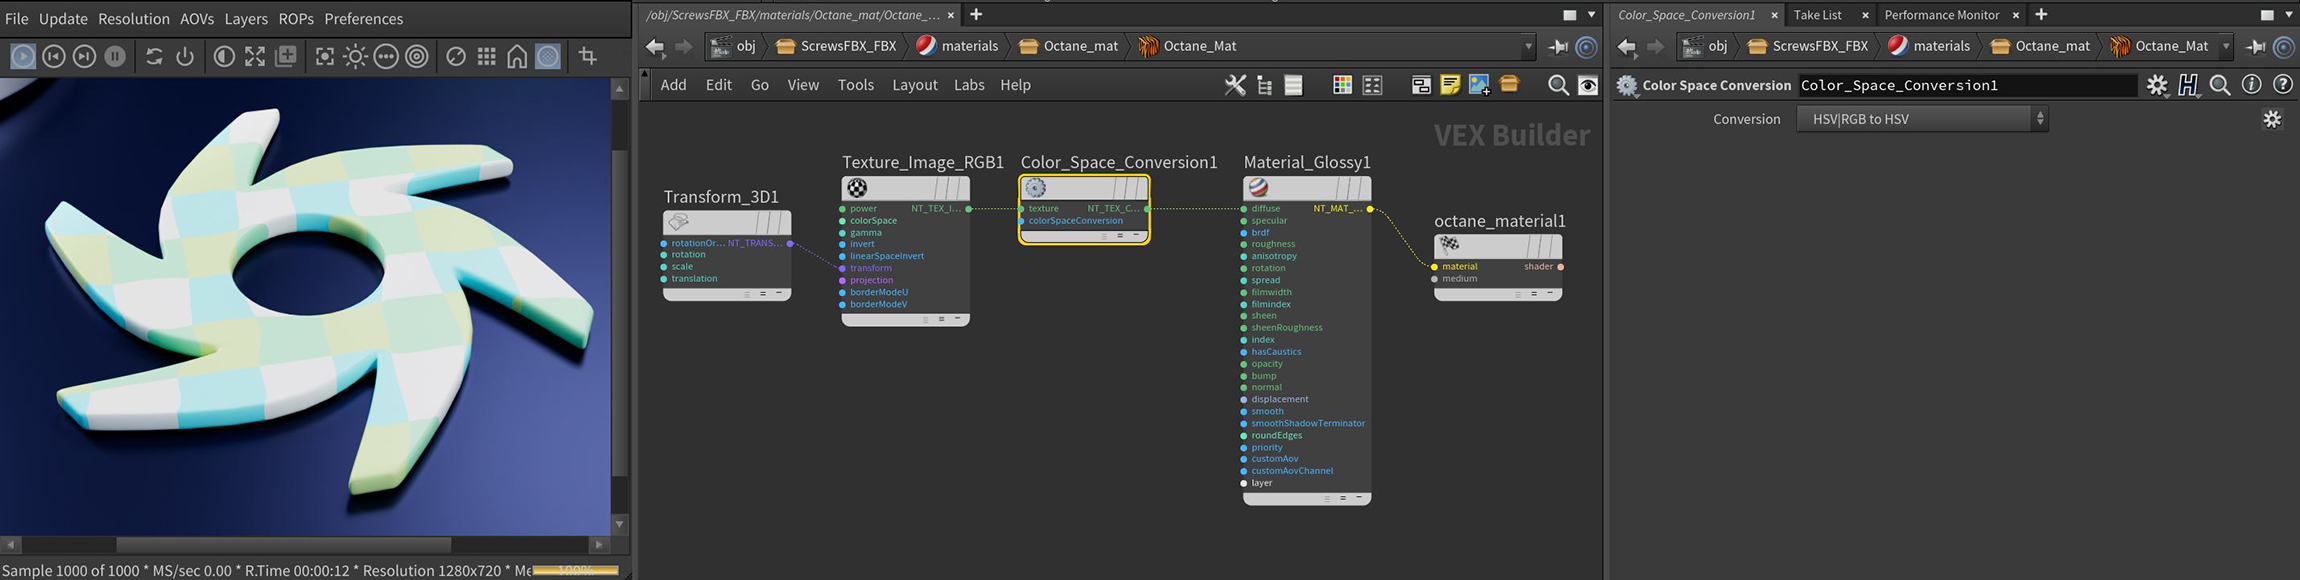This screenshot has height=580, width=2300.
Task: Expand the network editor path dropdown arrow
Action: (x=1528, y=46)
